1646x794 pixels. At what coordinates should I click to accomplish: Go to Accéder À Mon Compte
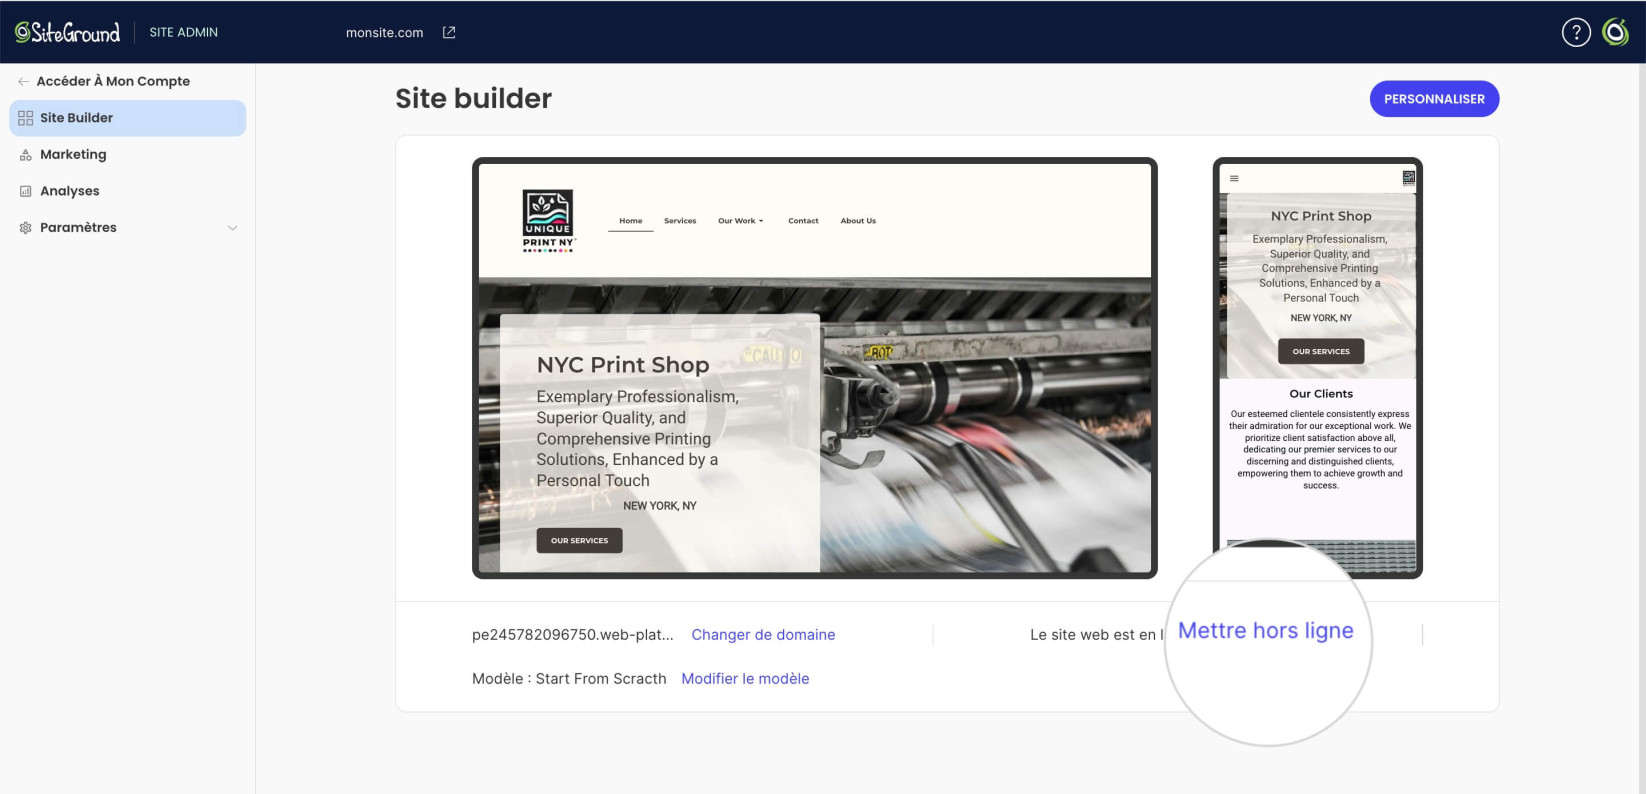pyautogui.click(x=113, y=81)
